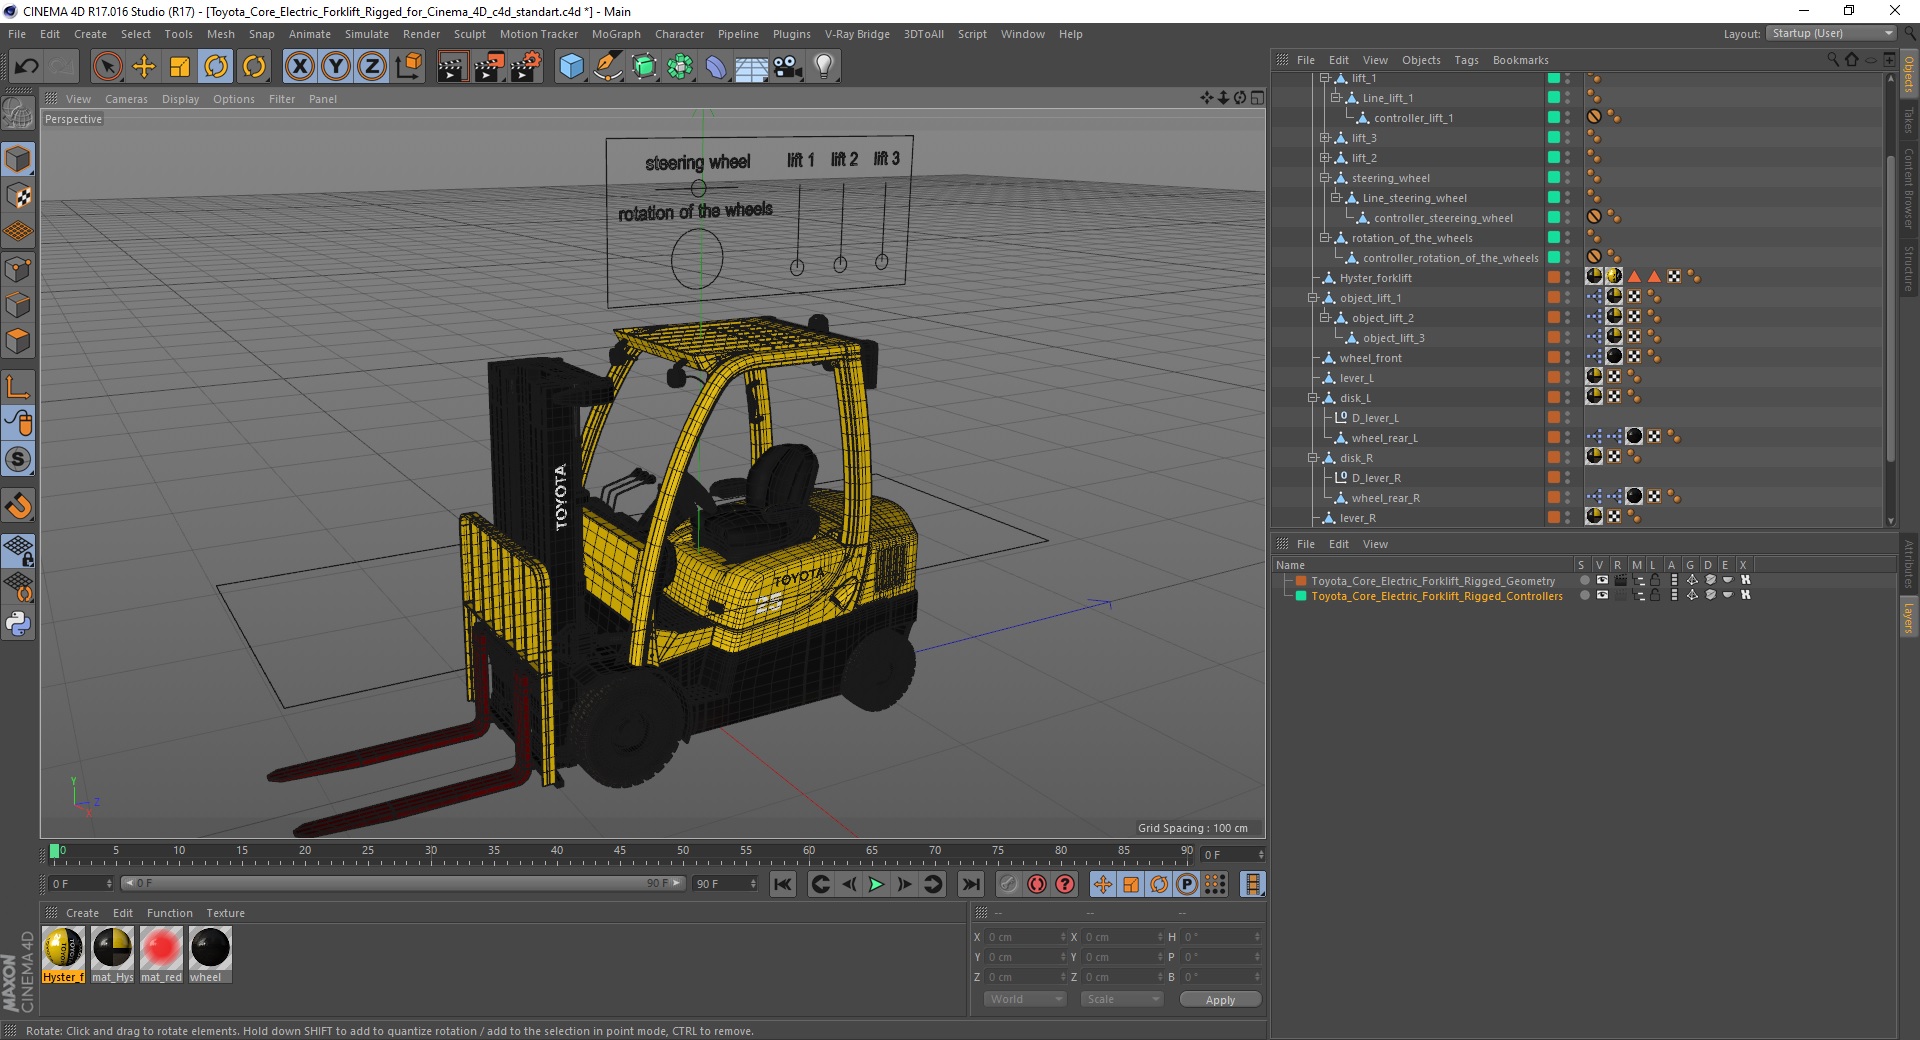
Task: Add a camera object
Action: pyautogui.click(x=787, y=67)
